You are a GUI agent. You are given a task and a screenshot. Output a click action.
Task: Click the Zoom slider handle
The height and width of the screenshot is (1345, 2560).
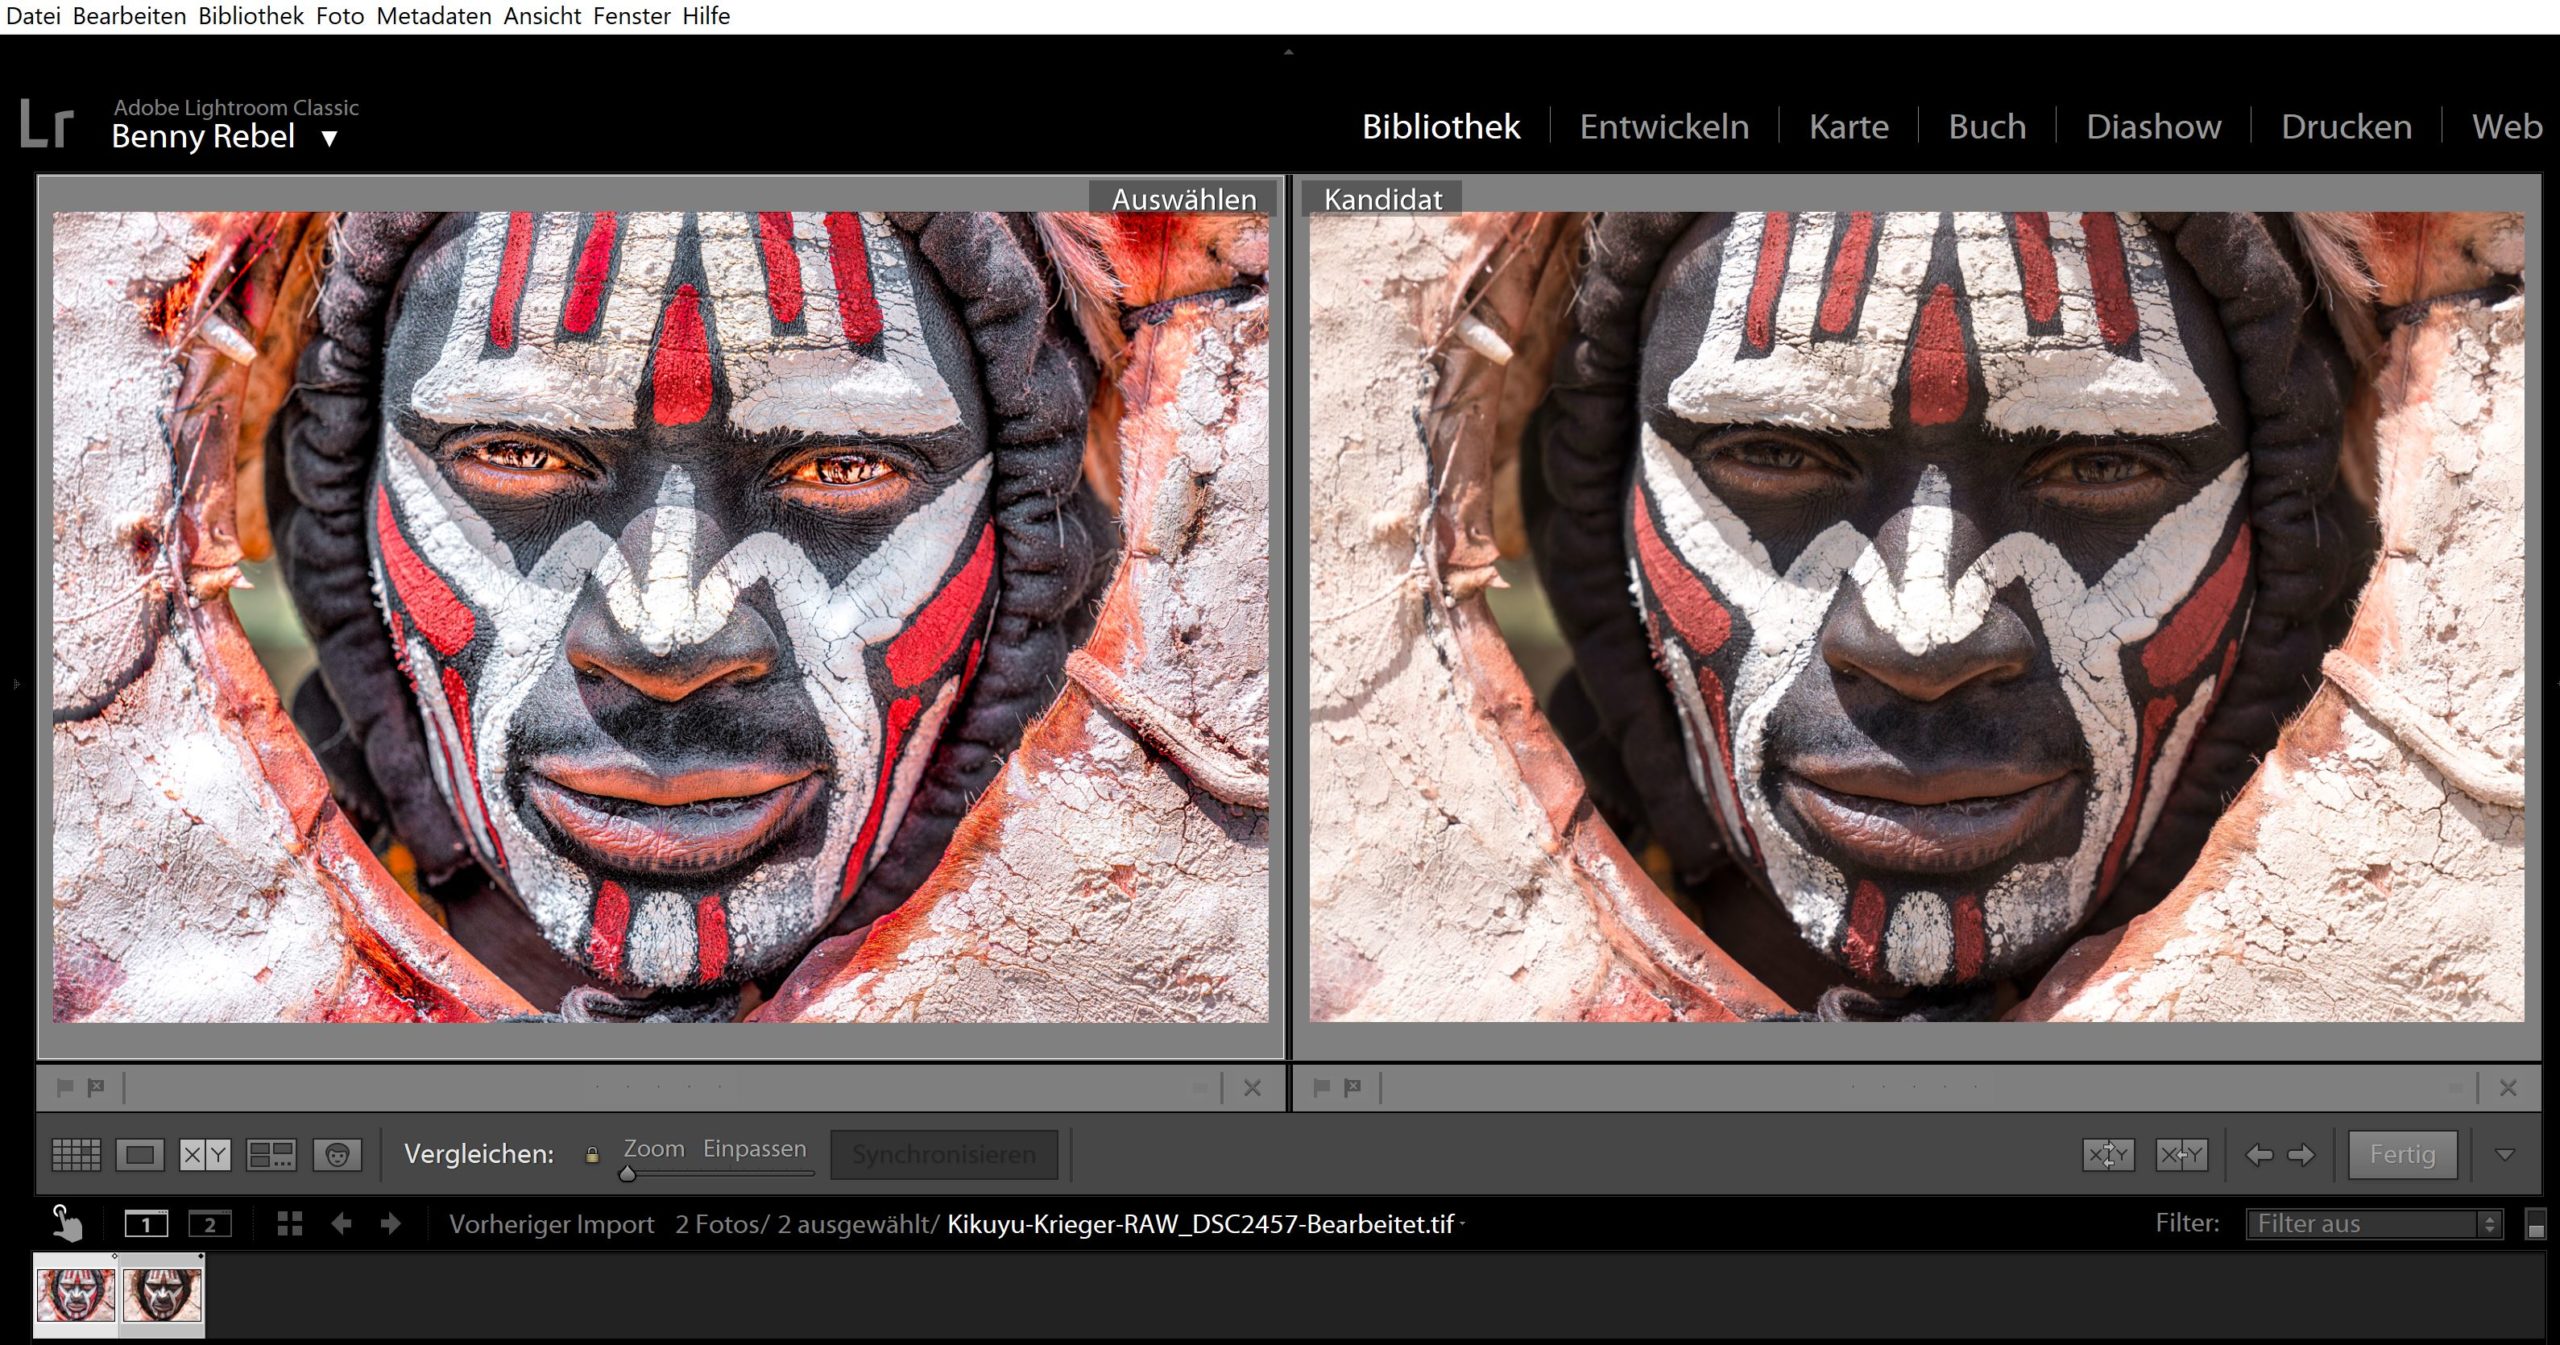[x=627, y=1174]
